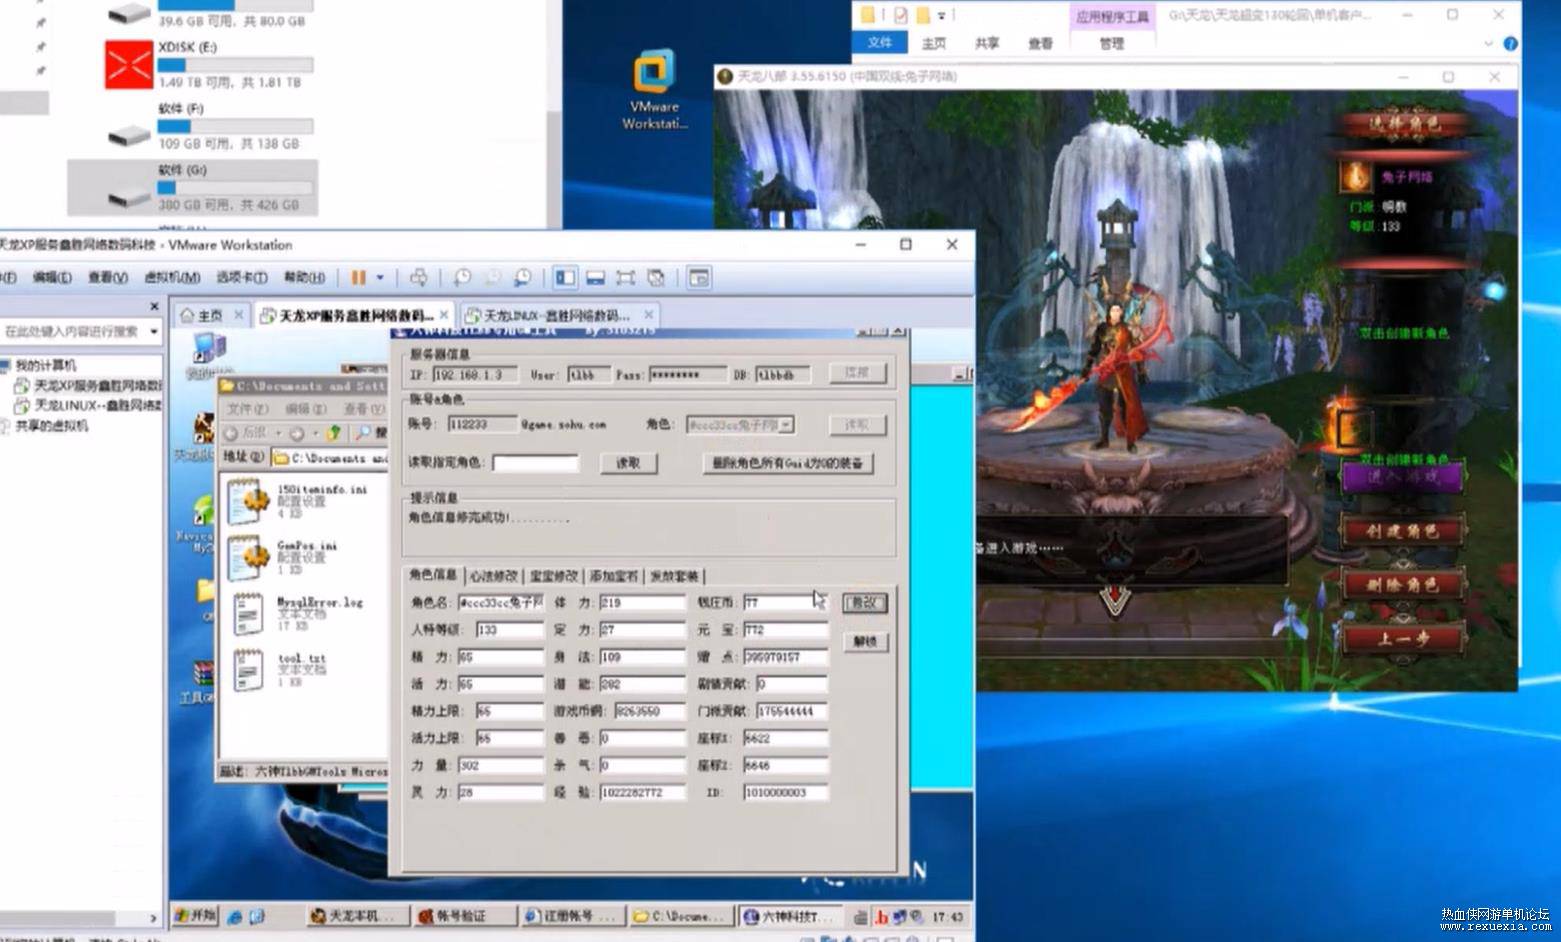Select 天龙LINUX virtual machine in library tree
This screenshot has width=1561, height=942.
[88, 405]
